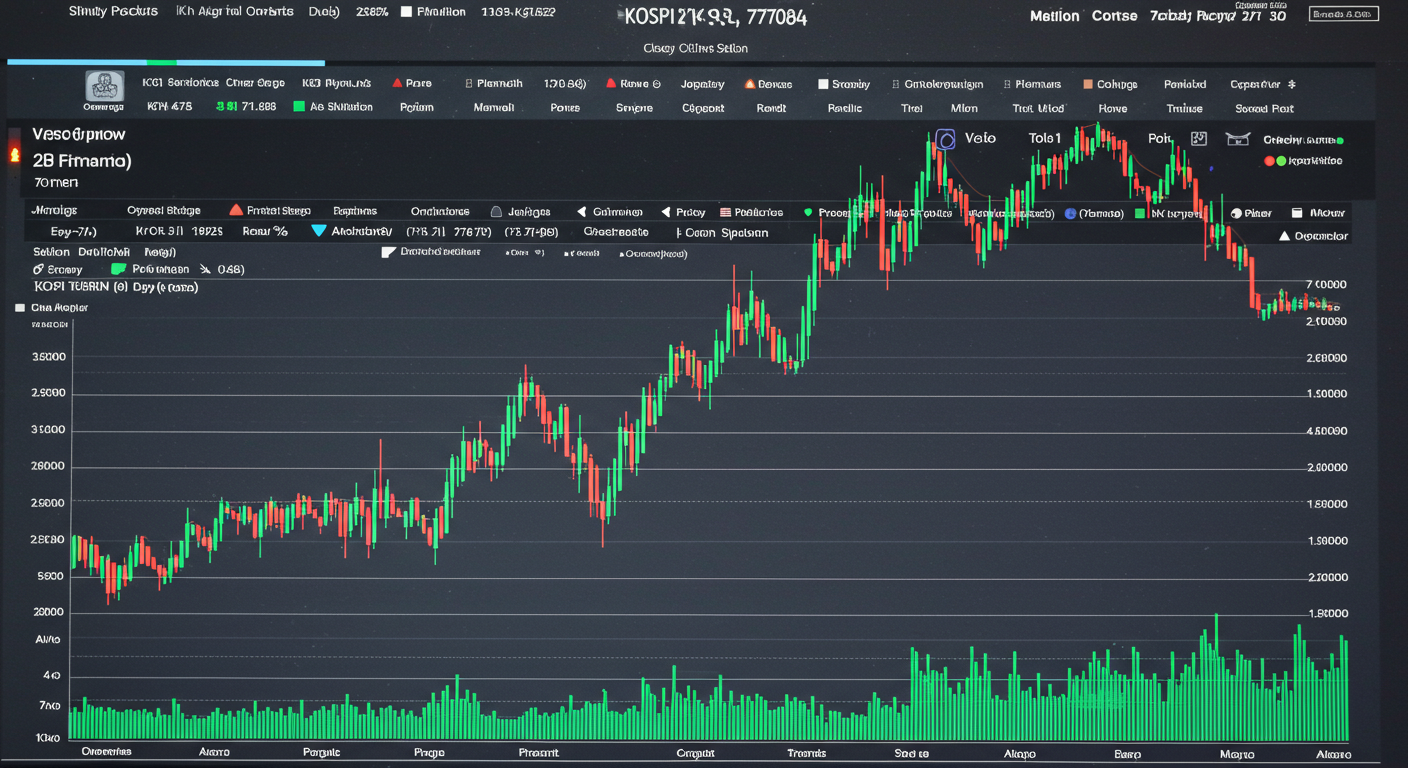The width and height of the screenshot is (1408, 768).
Task: Click the 'Baro' label on the bottom axis
Action: tap(1127, 753)
